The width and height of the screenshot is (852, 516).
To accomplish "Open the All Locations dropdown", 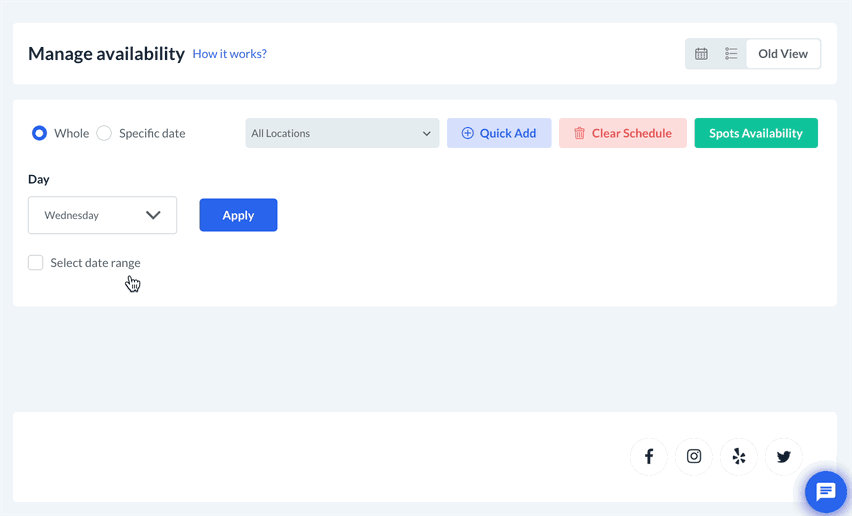I will click(342, 133).
